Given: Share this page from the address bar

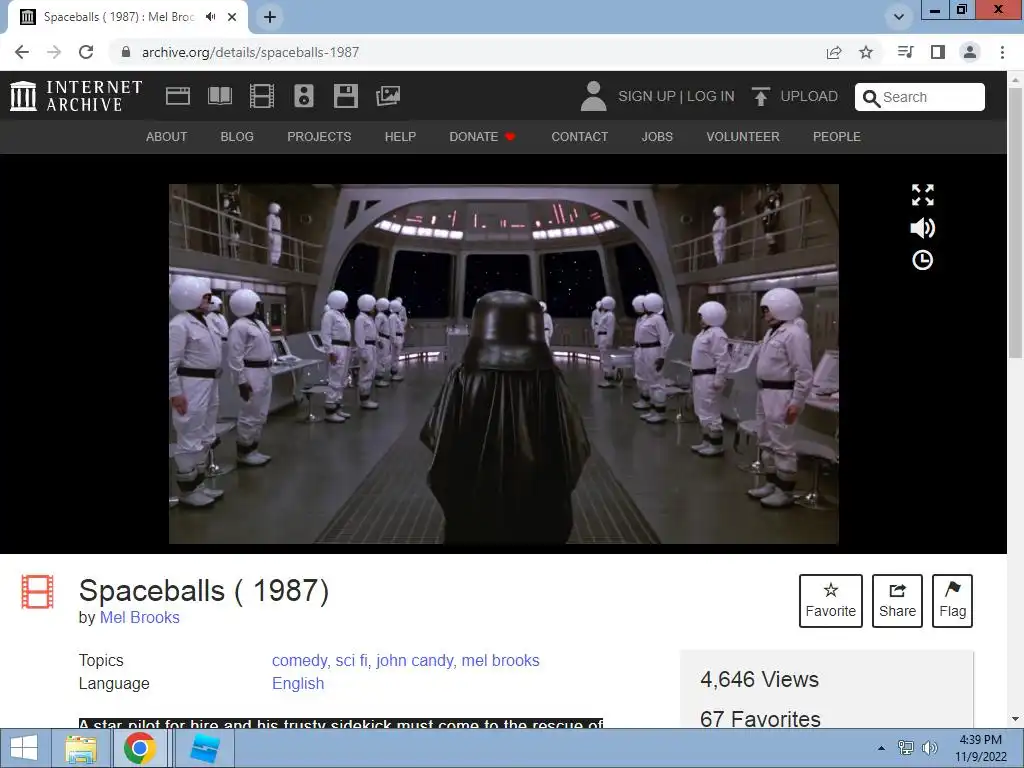Looking at the screenshot, I should coord(834,52).
